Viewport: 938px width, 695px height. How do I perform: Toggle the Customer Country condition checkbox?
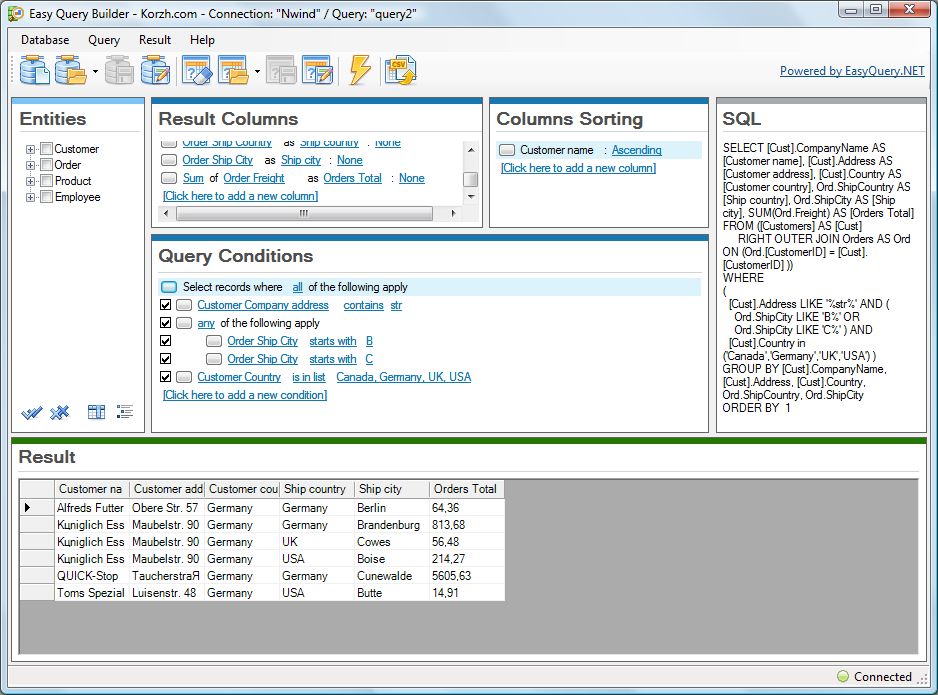pos(166,377)
